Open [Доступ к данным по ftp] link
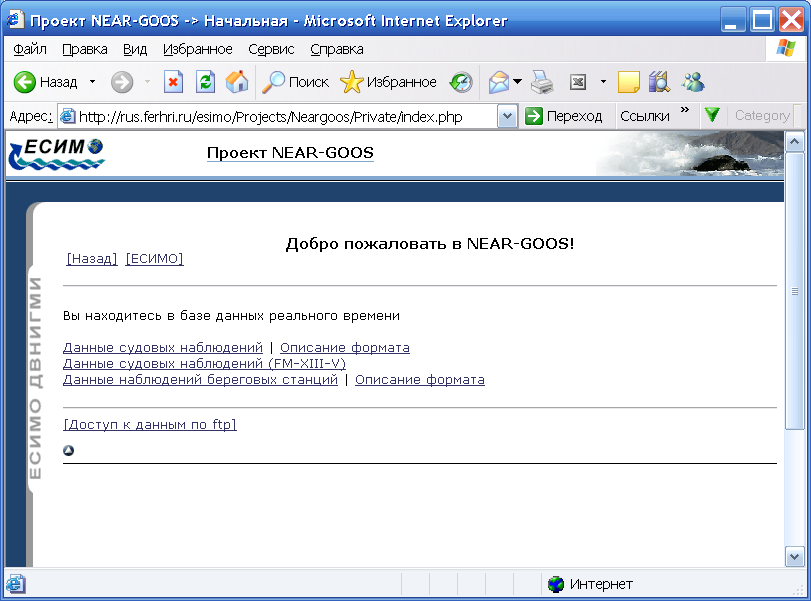Screen dimensions: 811x601 pyautogui.click(x=150, y=425)
